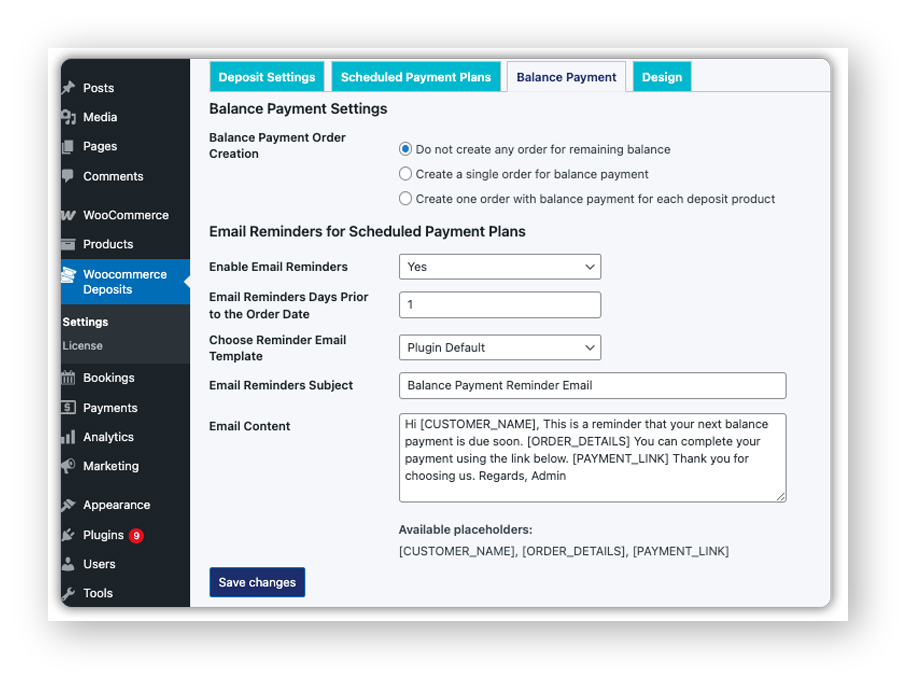Select the Balance Payment tab
Screen dimensions: 904x677
pos(566,77)
